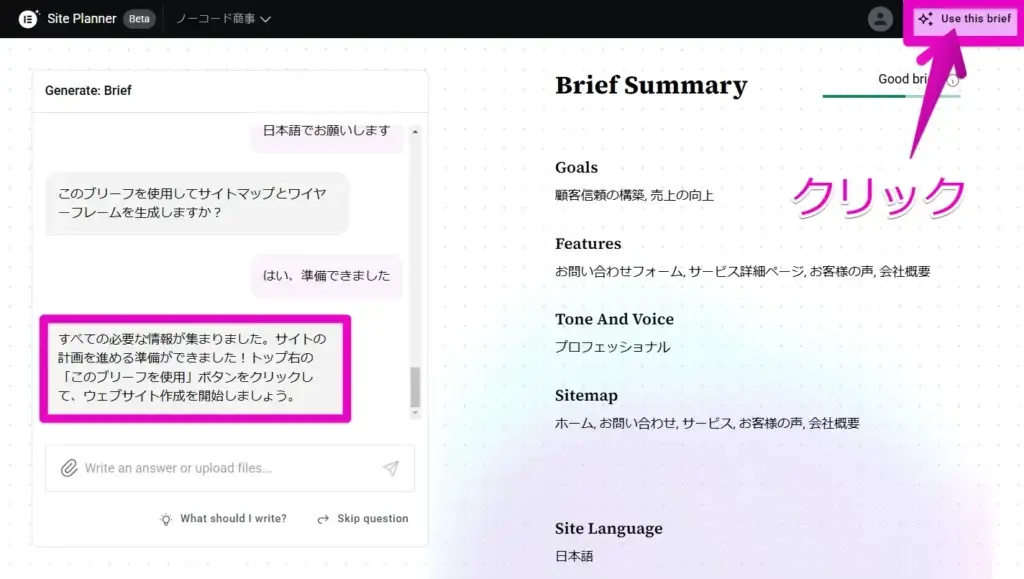The image size is (1024, 579).
Task: Click the chat scrollbar thumb
Action: 415,386
